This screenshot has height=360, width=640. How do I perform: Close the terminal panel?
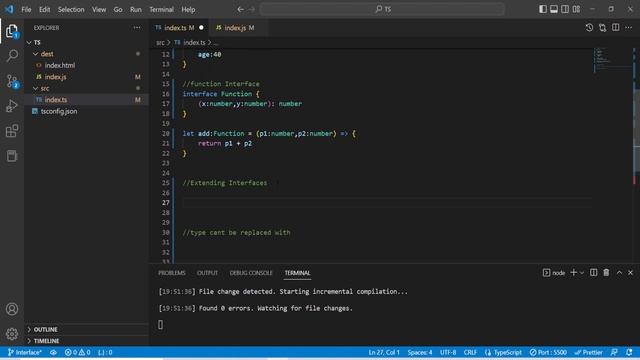pyautogui.click(x=630, y=273)
